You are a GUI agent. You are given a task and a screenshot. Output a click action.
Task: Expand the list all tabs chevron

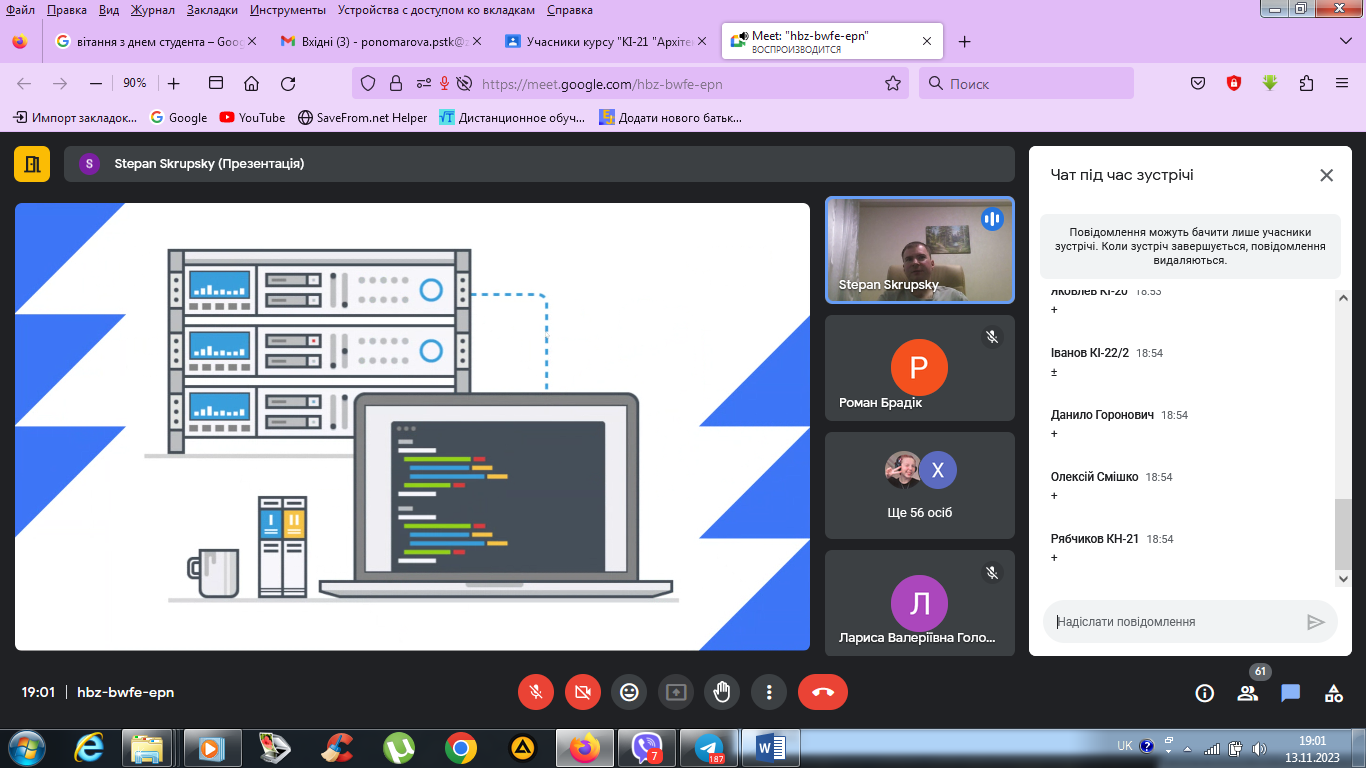(x=1345, y=41)
